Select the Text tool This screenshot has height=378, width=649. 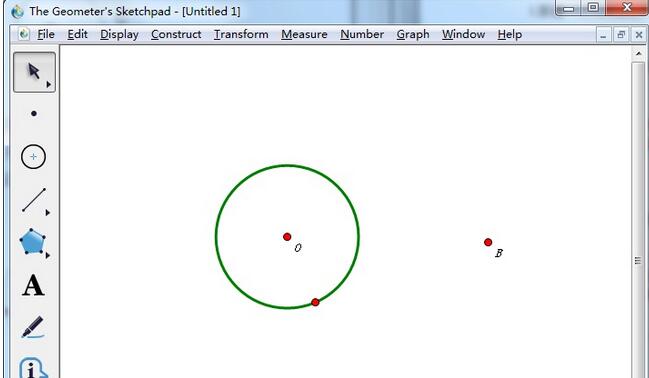[x=33, y=285]
